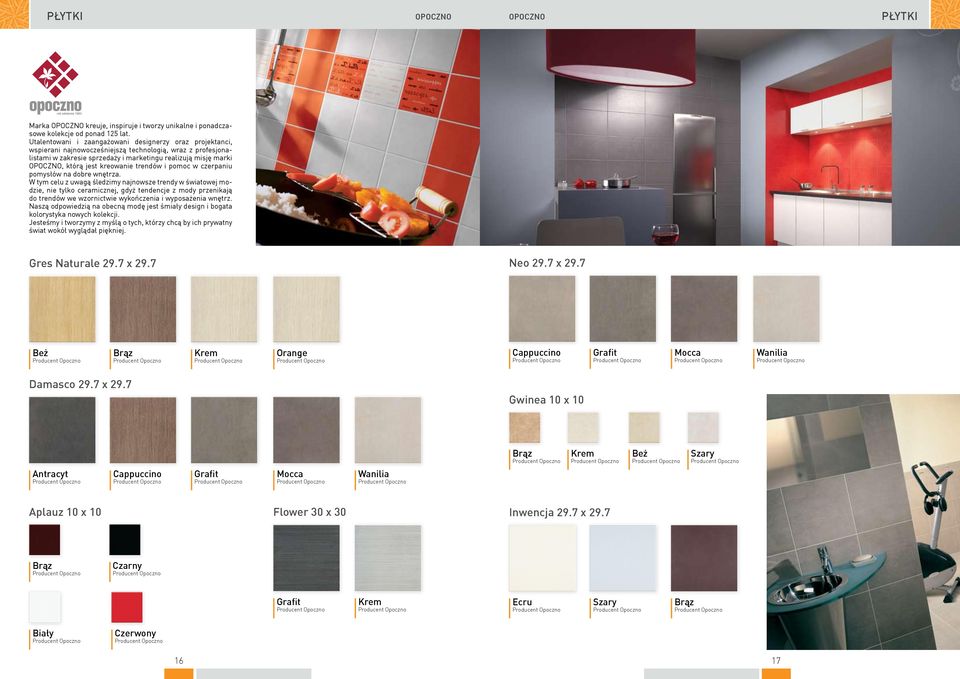The width and height of the screenshot is (960, 679).
Task: Click the Opoczno diamond logo
Action: 55,75
